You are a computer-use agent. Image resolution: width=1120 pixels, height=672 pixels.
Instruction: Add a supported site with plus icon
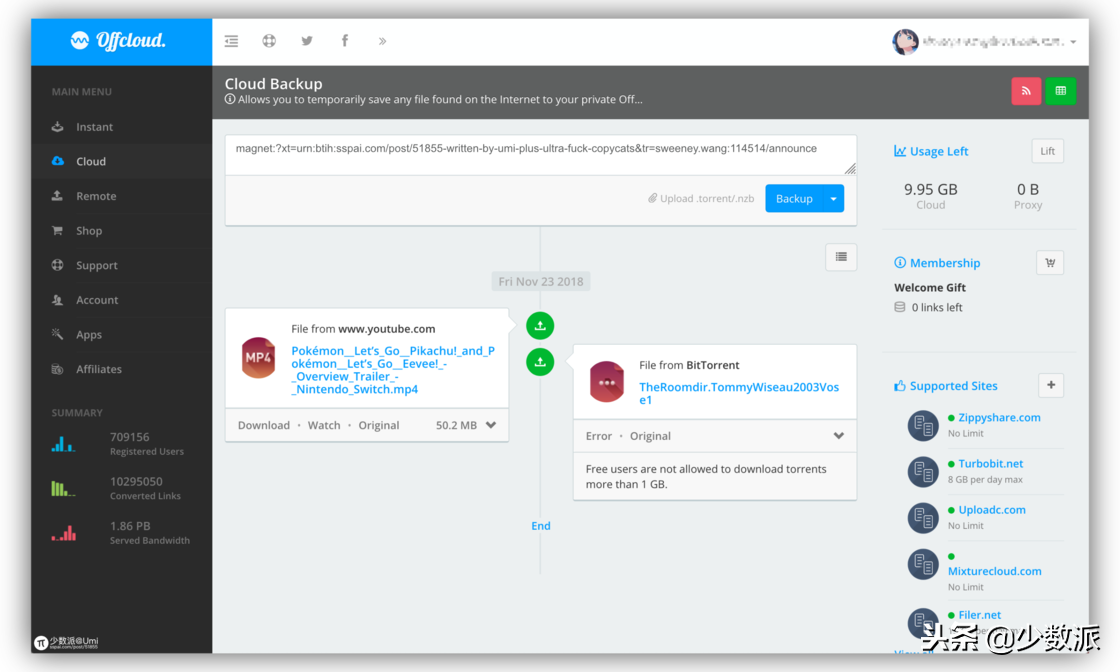coord(1051,385)
